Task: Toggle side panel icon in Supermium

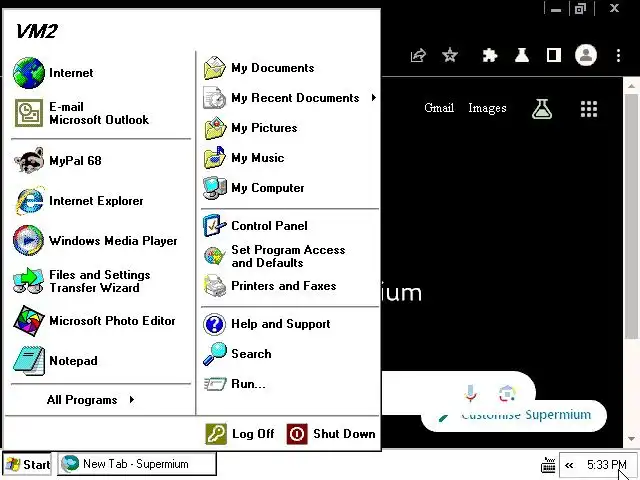Action: point(553,55)
